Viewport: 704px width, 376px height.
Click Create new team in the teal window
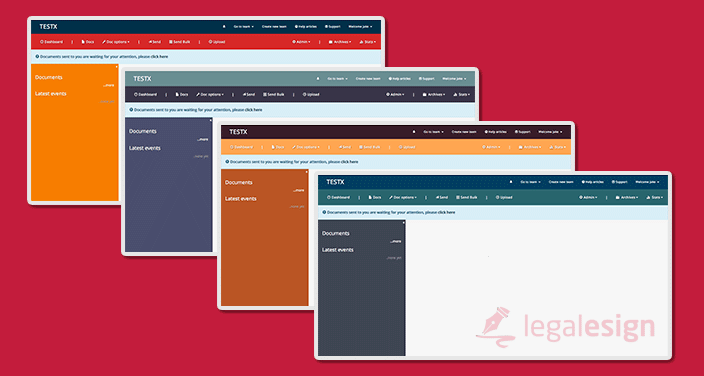pos(561,182)
